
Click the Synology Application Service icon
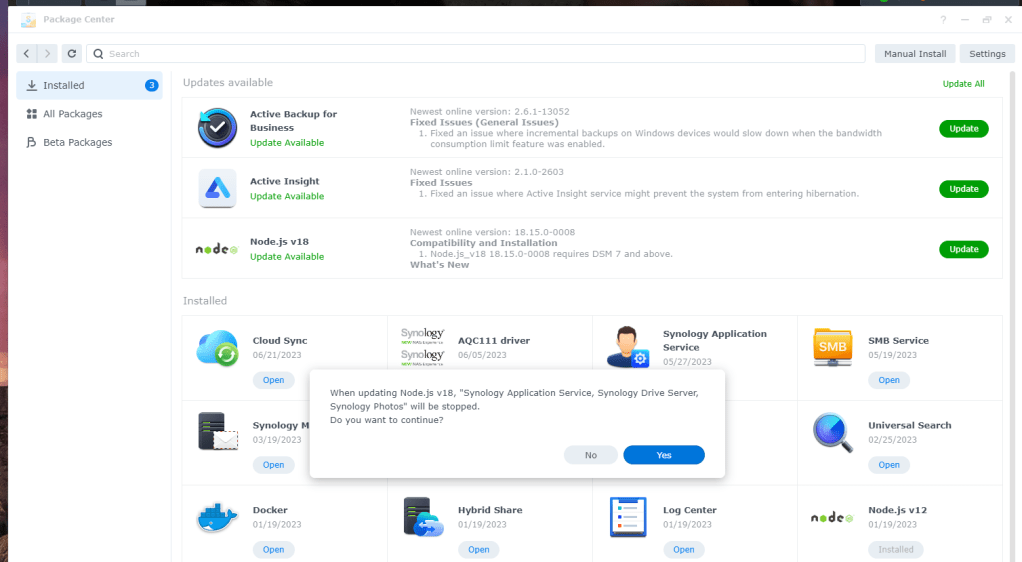click(x=628, y=347)
